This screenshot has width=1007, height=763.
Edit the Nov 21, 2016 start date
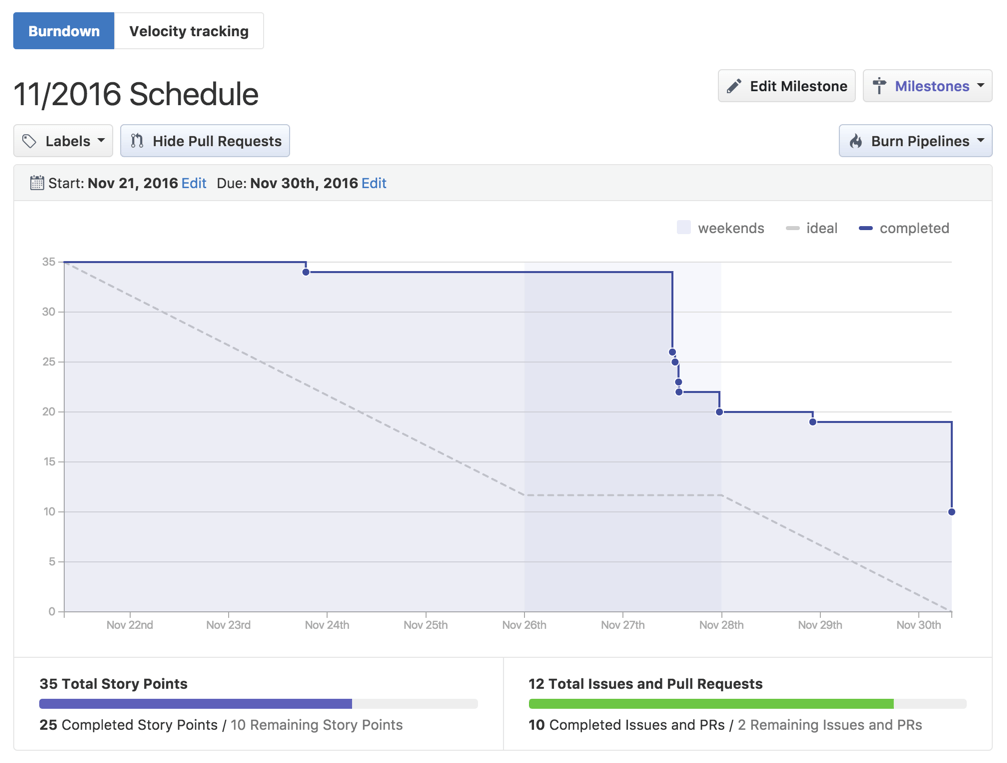194,183
